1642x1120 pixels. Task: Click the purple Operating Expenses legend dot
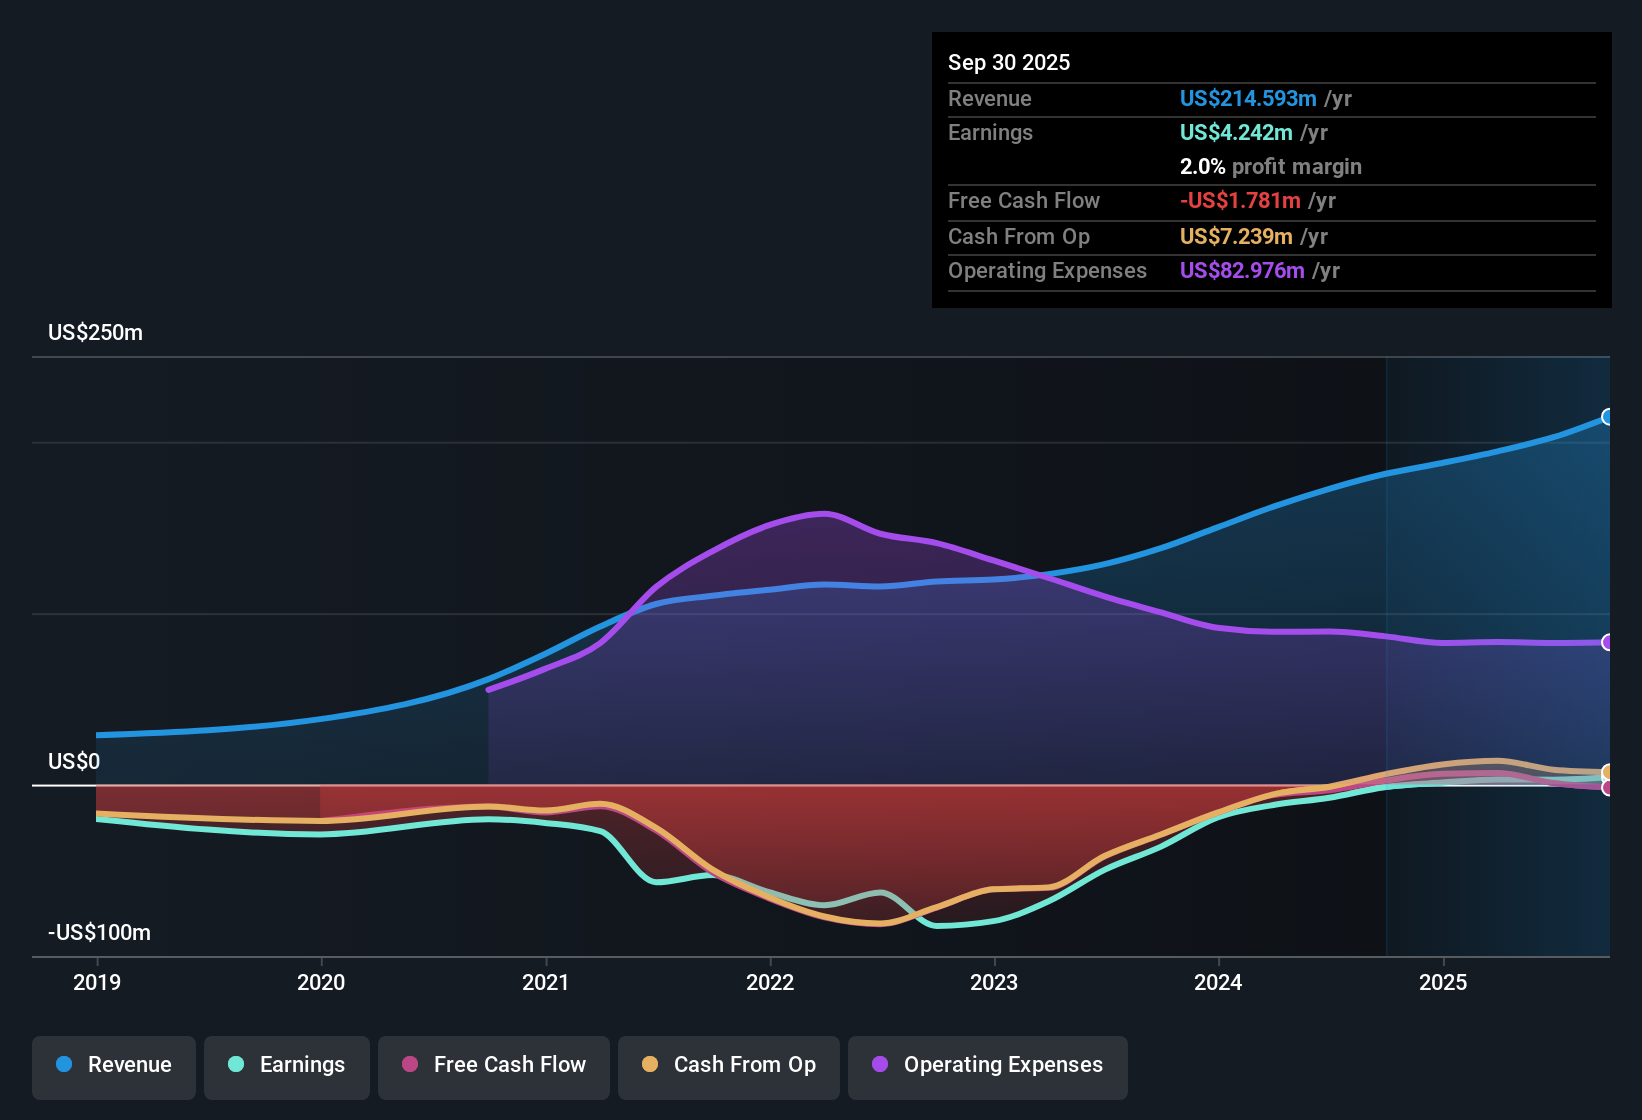point(877,1065)
